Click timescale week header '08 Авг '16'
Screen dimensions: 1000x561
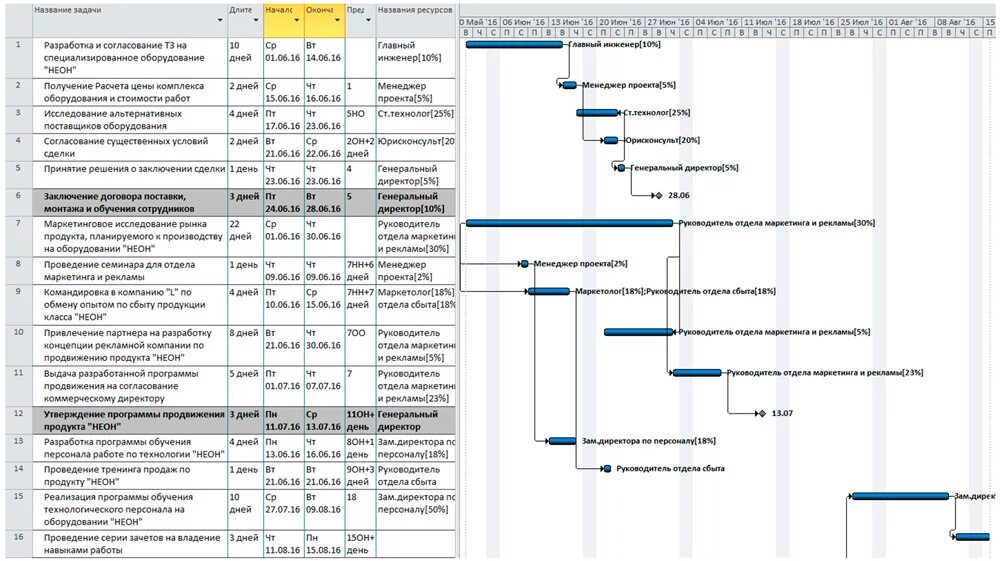(959, 22)
